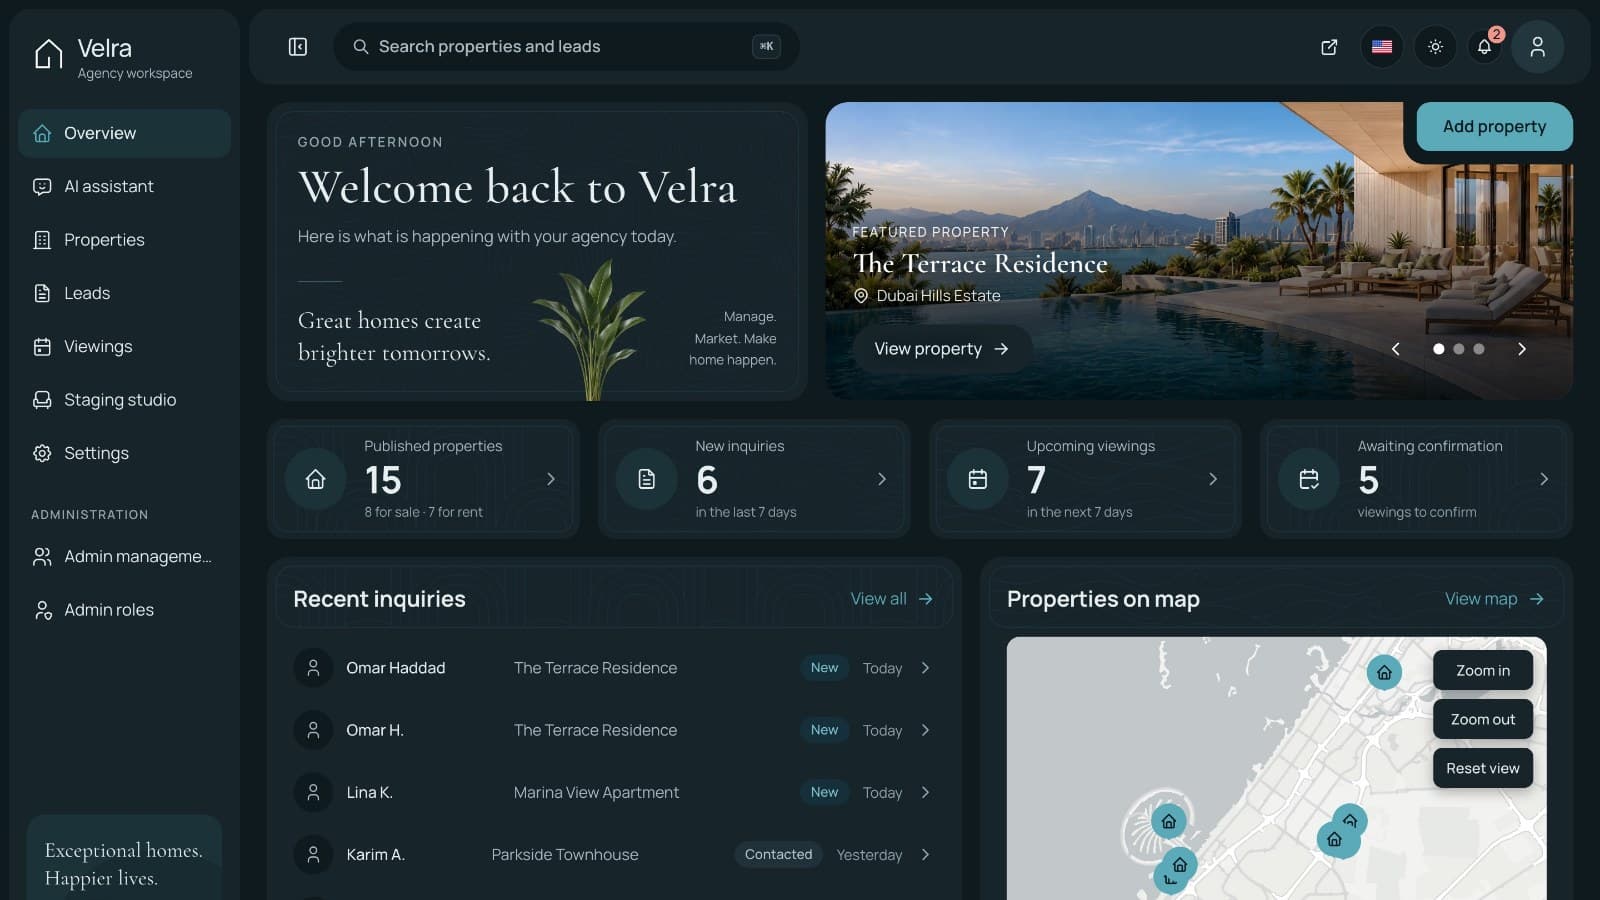Go to Overview in the sidebar
1600x900 pixels.
(124, 133)
